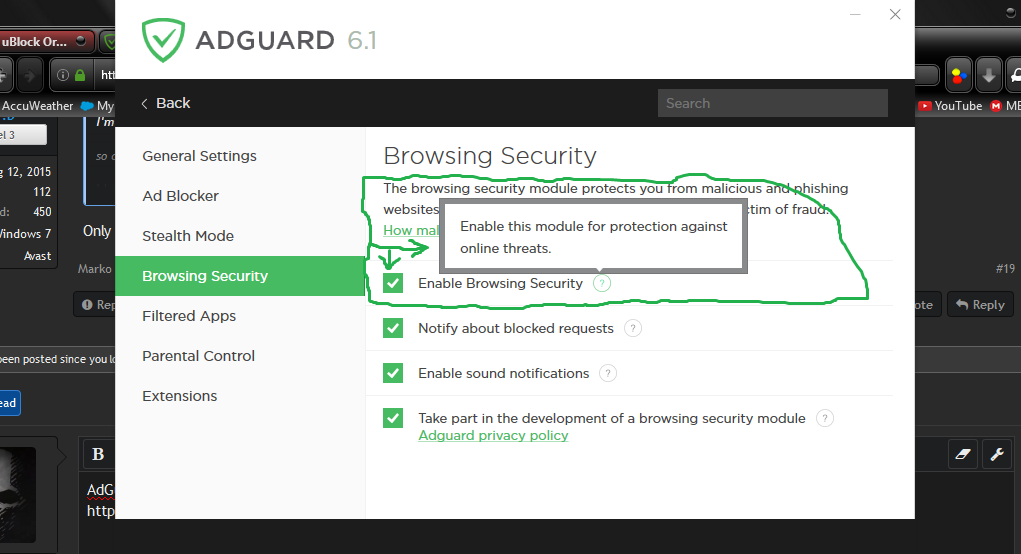The image size is (1021, 554).
Task: Click the browser downloads arrow icon
Action: 988,75
